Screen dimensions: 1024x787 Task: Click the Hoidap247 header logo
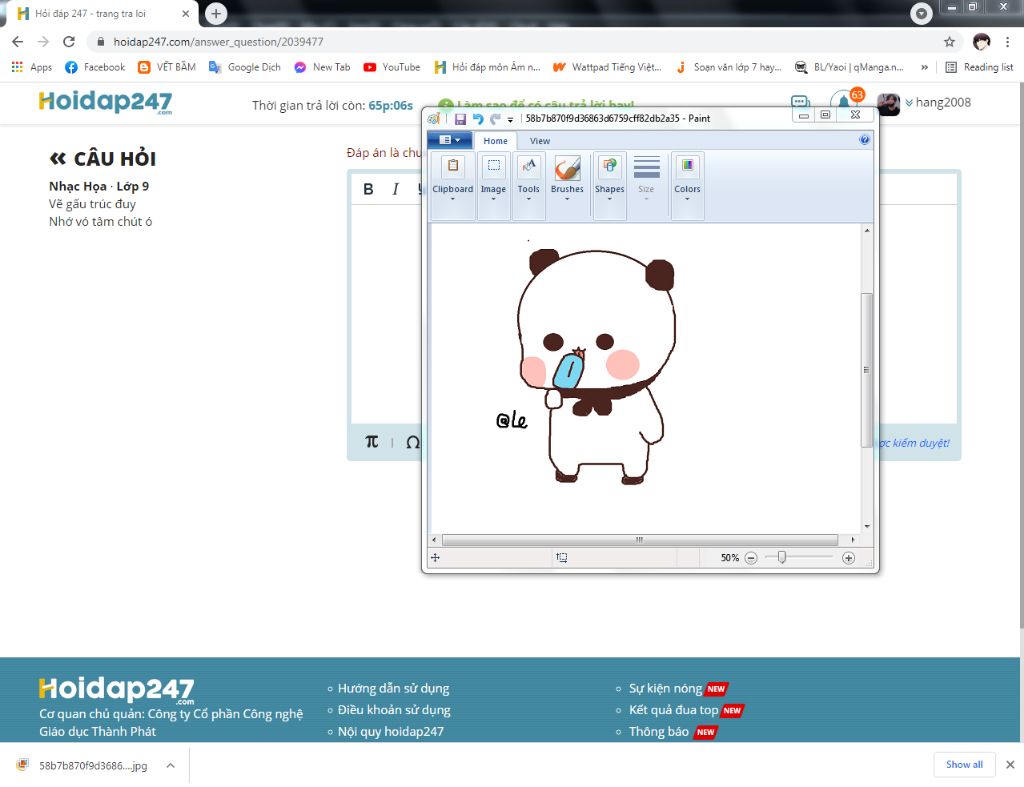[x=105, y=103]
